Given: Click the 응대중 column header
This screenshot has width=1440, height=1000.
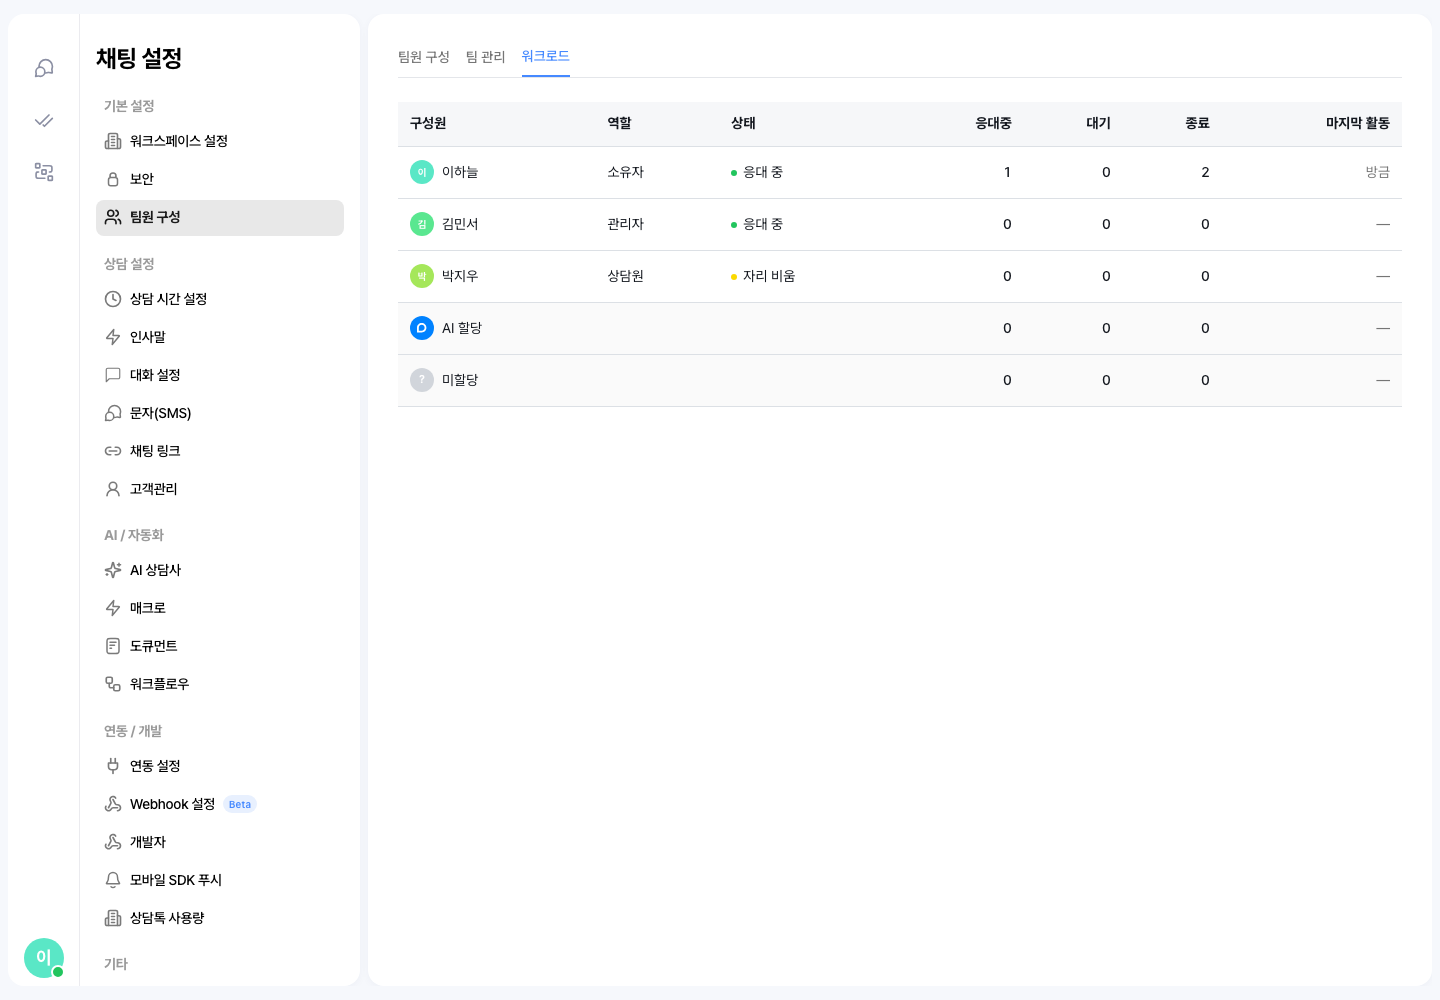Looking at the screenshot, I should (993, 123).
